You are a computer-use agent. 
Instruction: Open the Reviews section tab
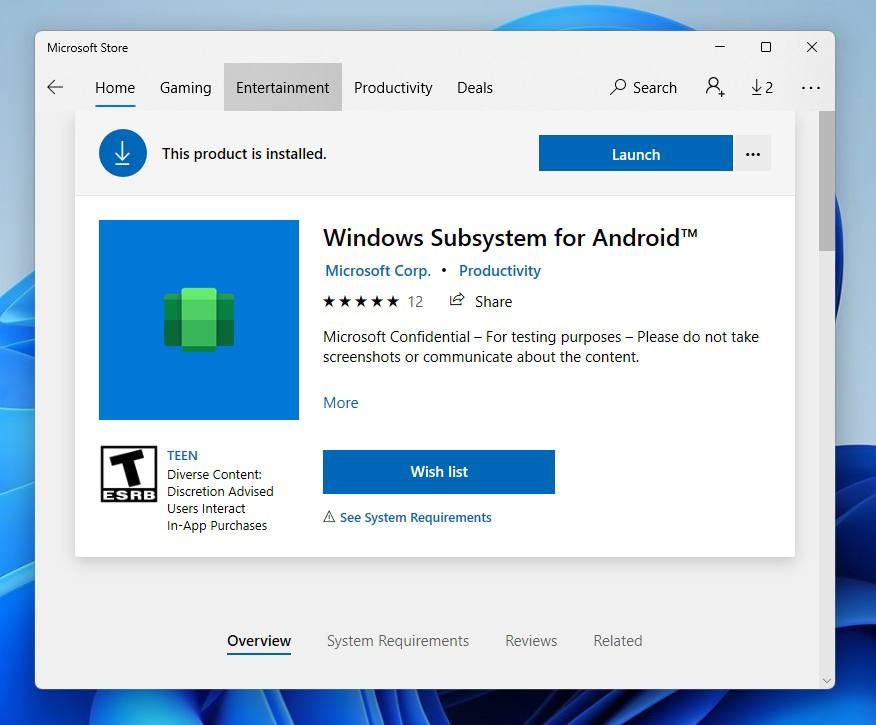(x=531, y=641)
